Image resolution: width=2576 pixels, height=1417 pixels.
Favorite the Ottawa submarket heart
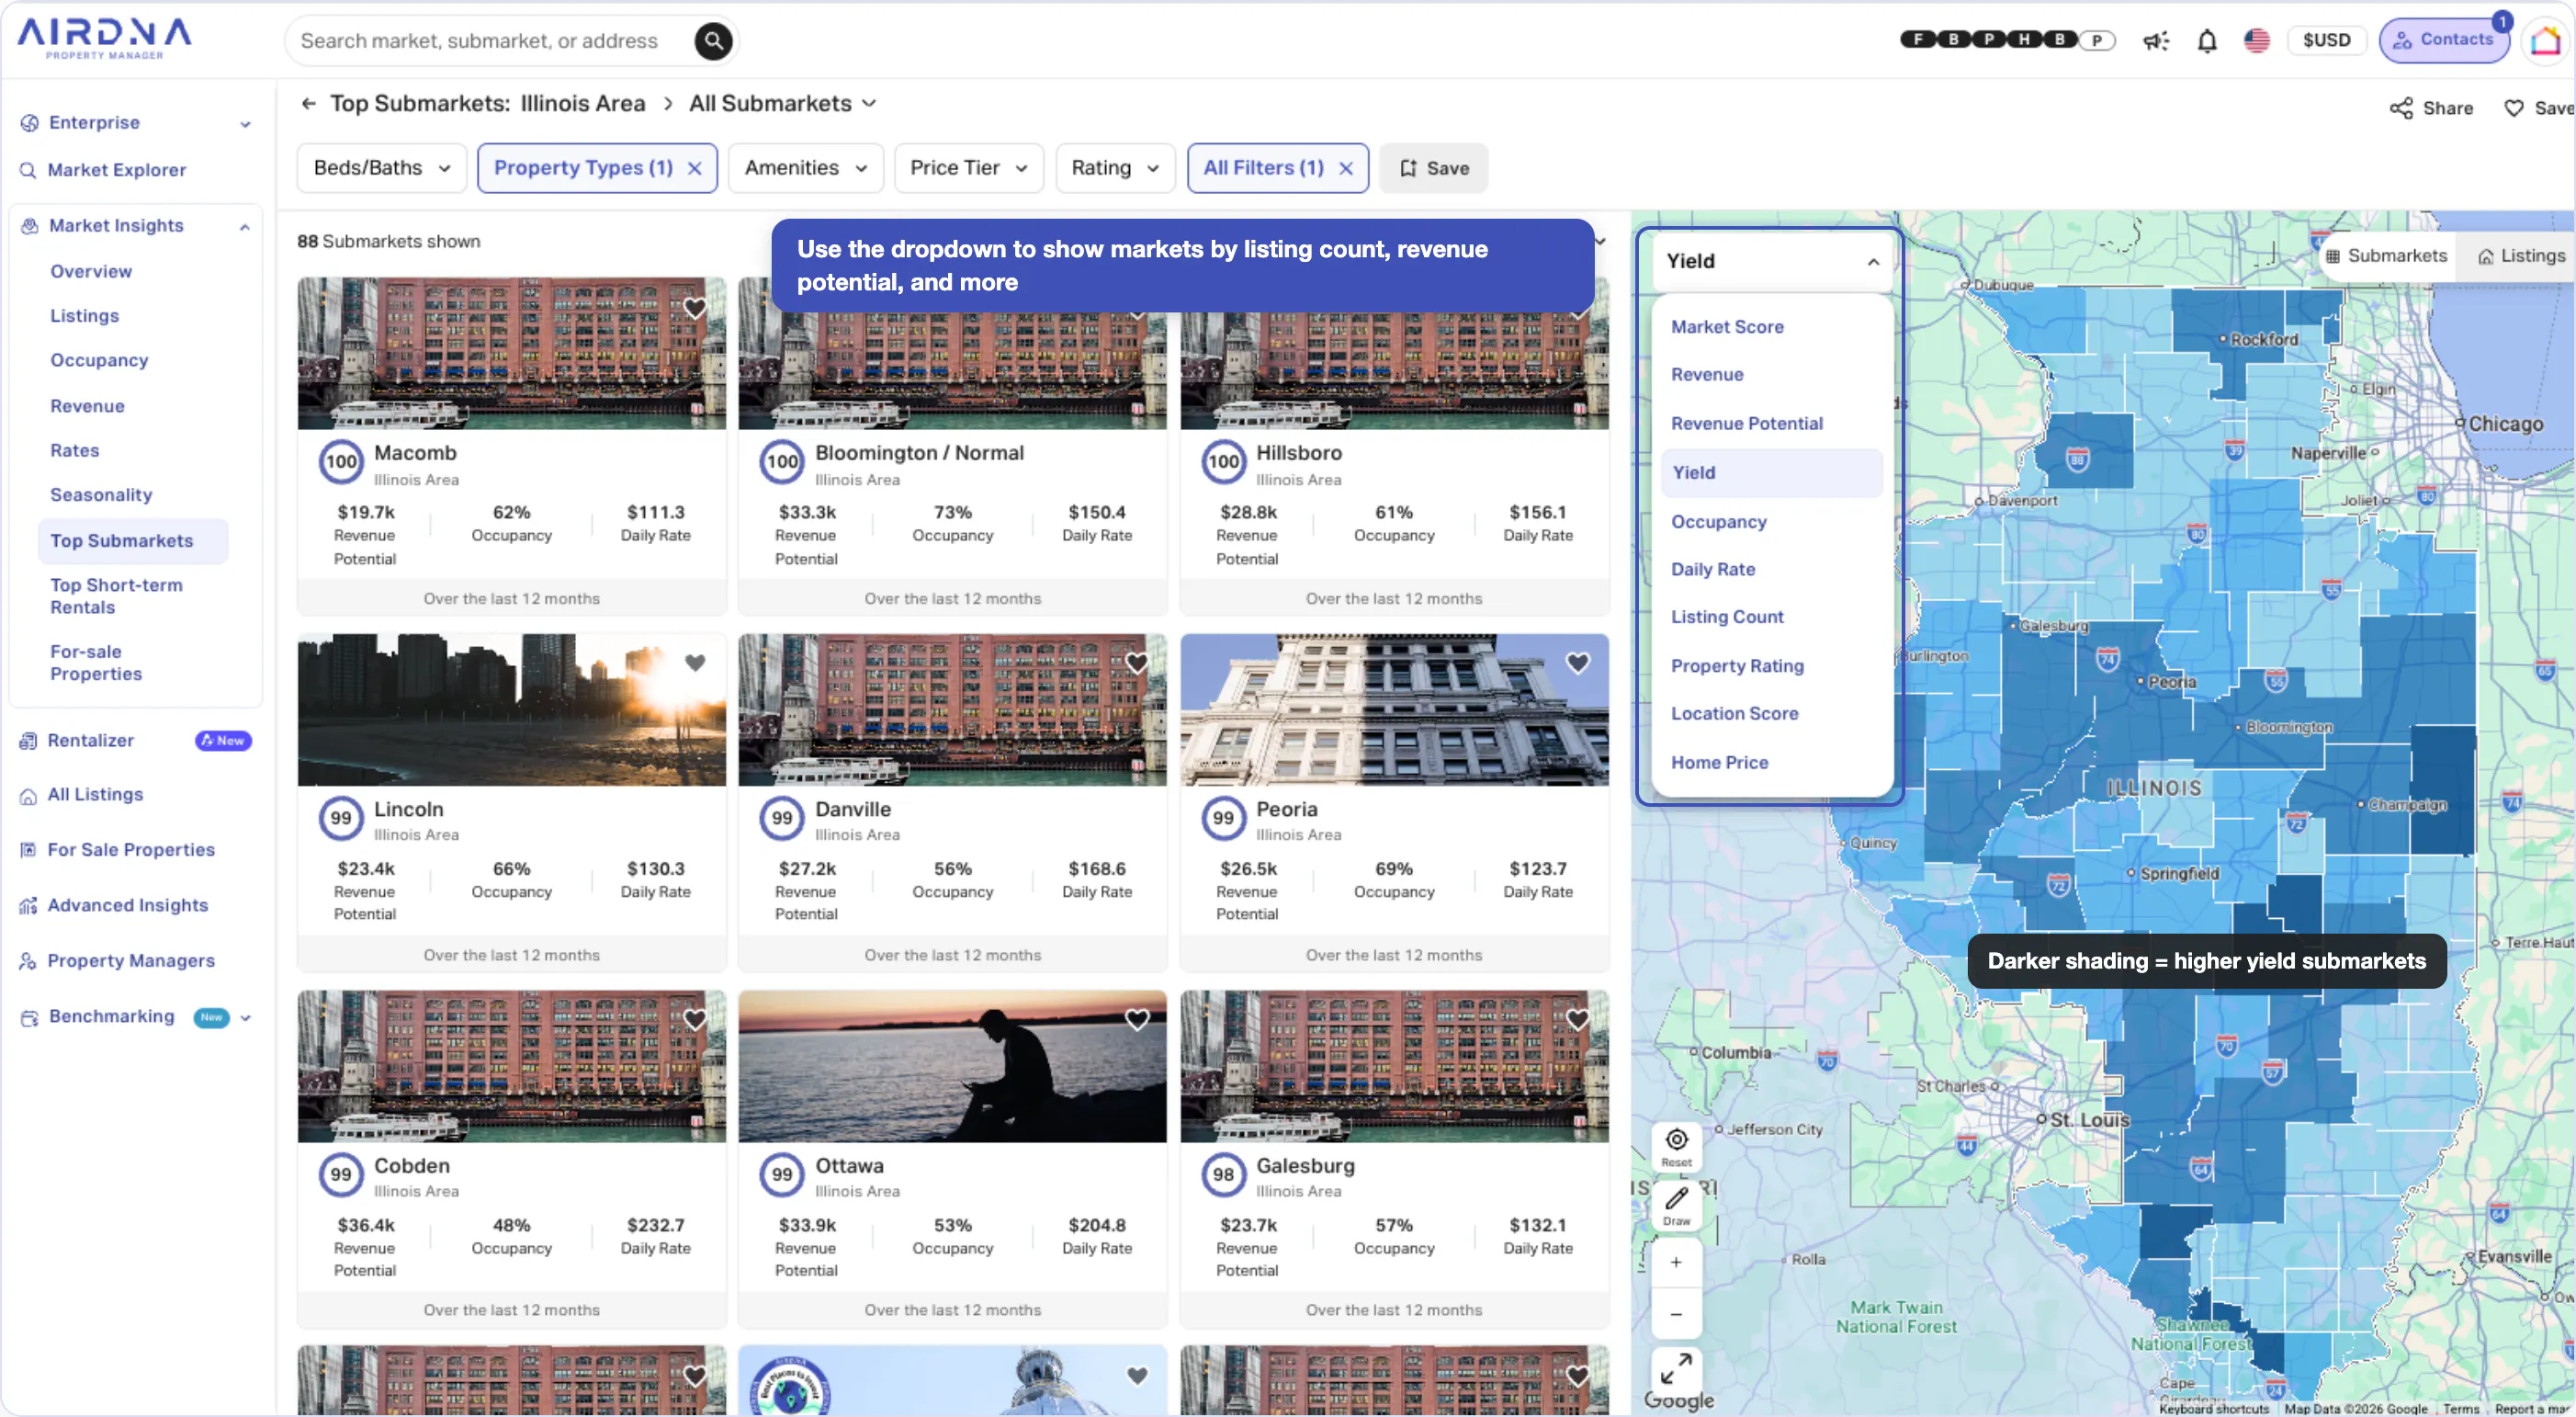(1137, 1019)
